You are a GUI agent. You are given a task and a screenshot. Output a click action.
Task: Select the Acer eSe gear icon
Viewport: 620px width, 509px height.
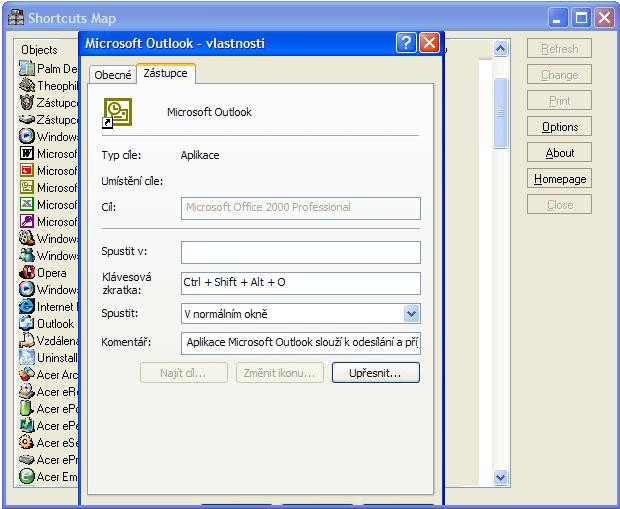(x=27, y=442)
